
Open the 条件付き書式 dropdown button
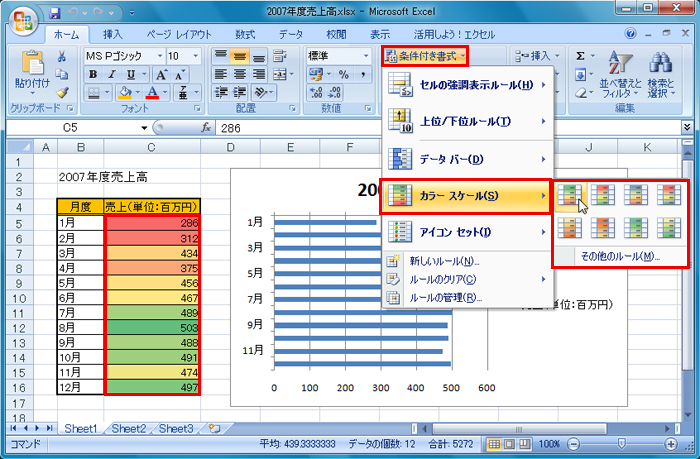click(x=425, y=56)
